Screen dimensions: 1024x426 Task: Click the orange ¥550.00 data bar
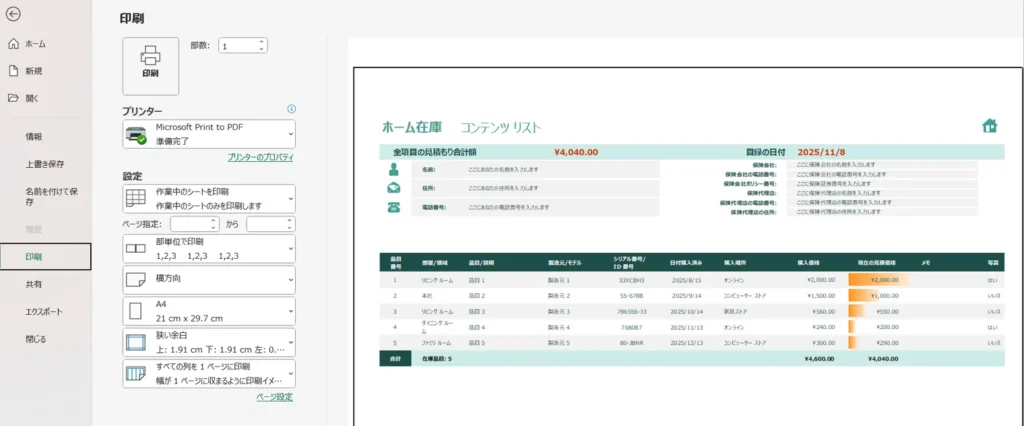[x=857, y=312]
